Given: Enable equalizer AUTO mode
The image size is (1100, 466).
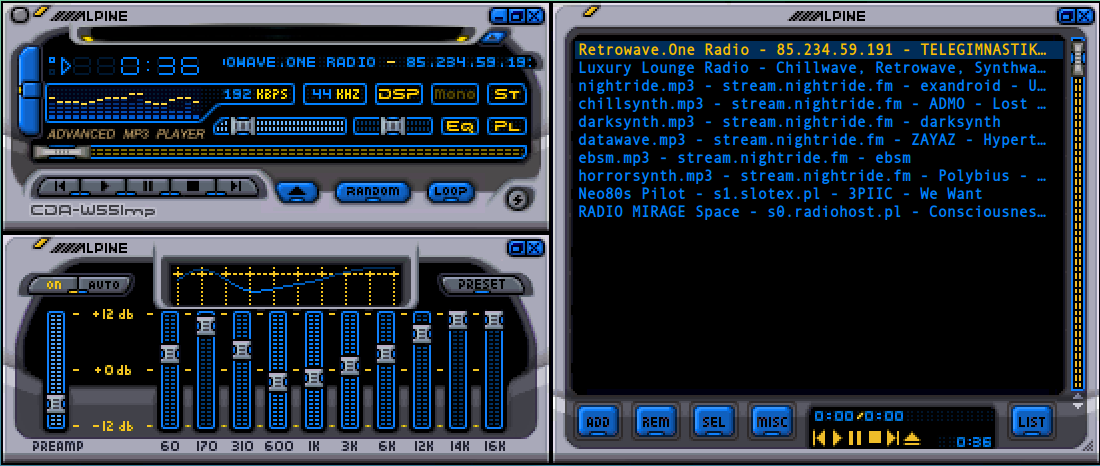Looking at the screenshot, I should pos(104,285).
